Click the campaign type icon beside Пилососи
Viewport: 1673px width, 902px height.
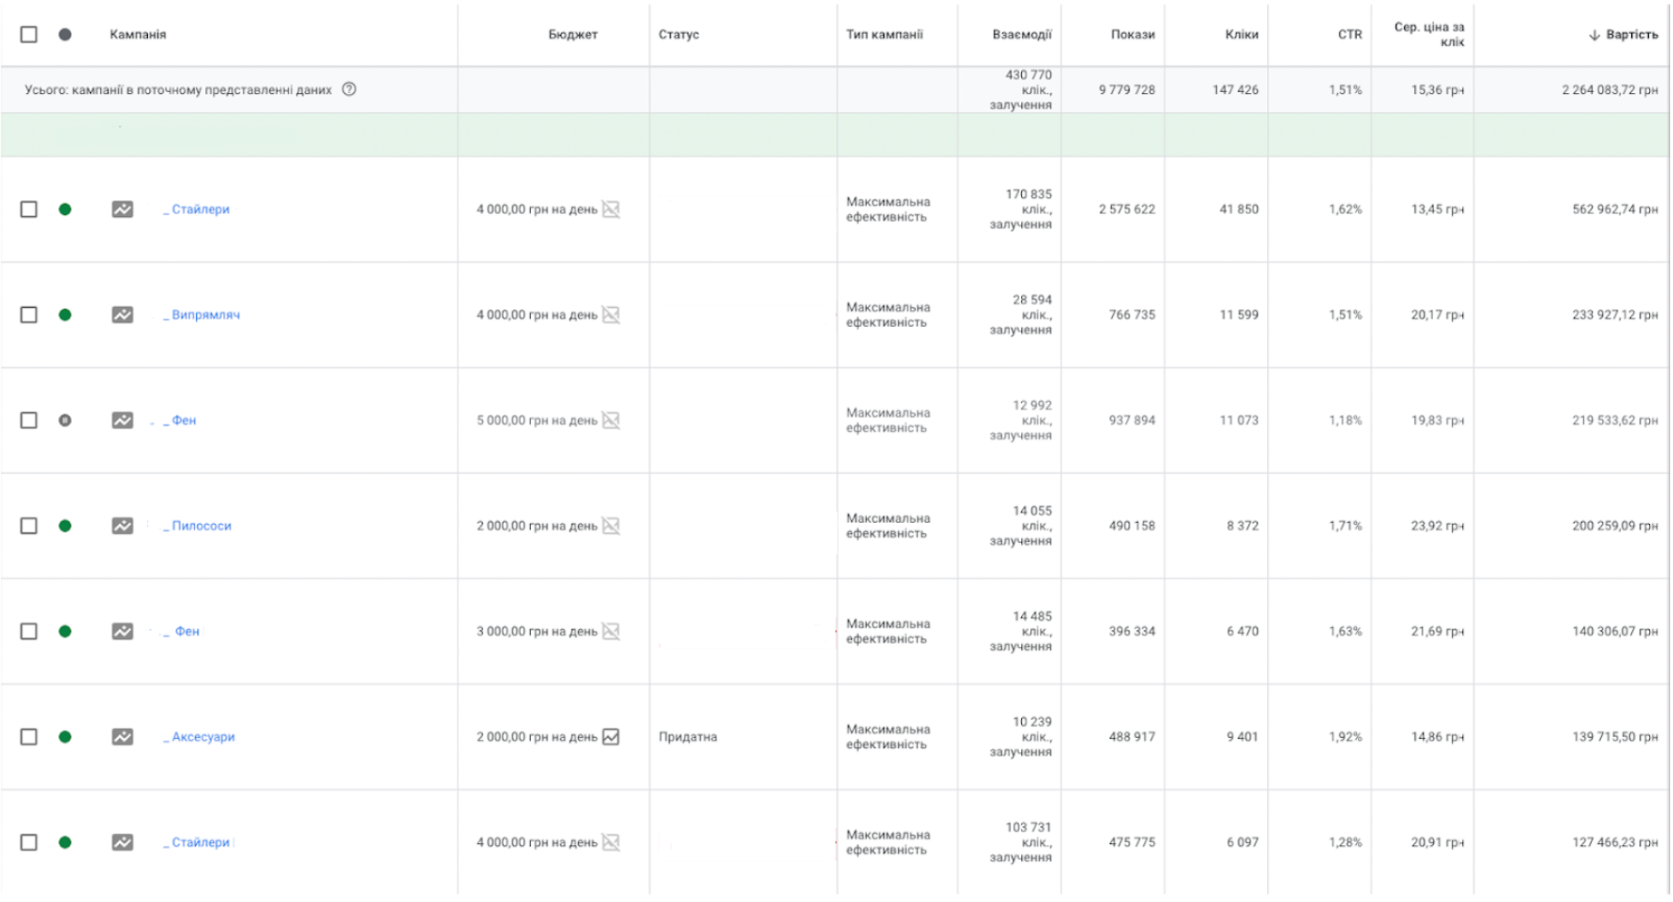[122, 526]
